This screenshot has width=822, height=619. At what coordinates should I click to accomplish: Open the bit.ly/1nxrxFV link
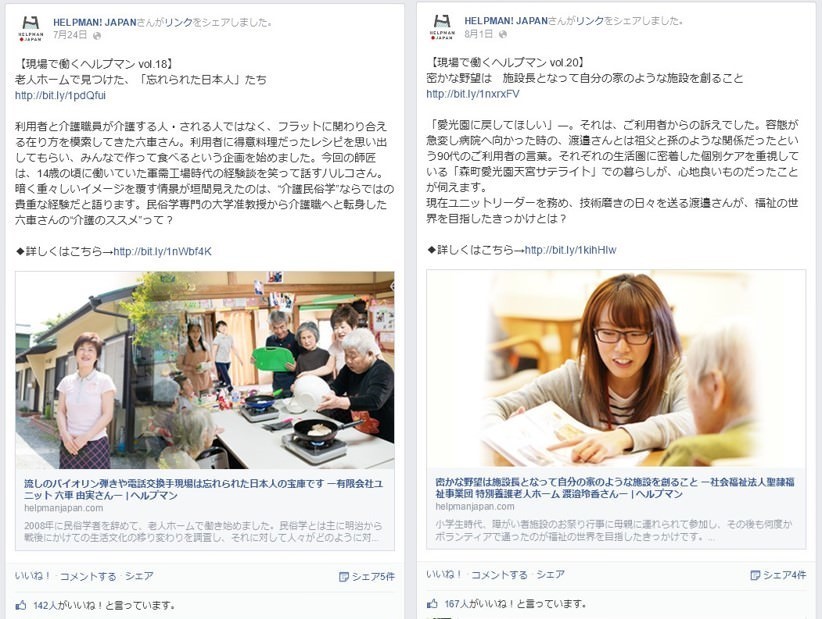point(472,94)
